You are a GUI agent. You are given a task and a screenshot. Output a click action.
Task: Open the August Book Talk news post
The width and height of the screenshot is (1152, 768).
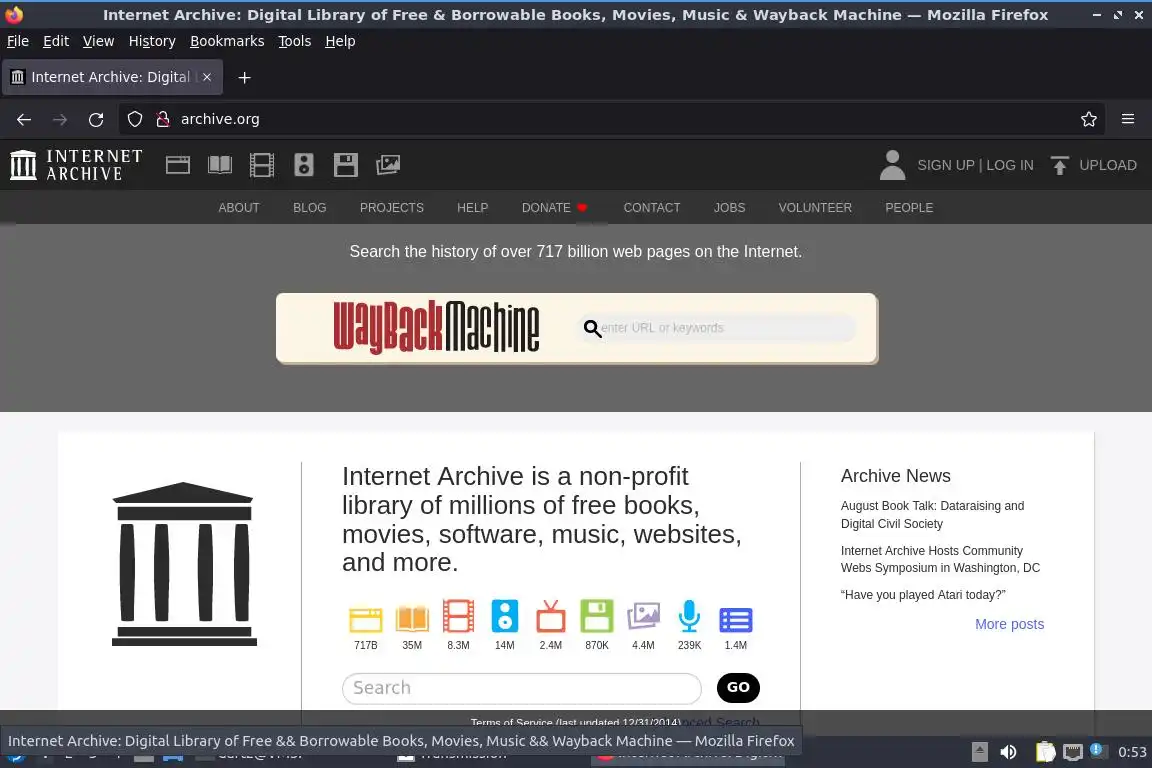[932, 514]
